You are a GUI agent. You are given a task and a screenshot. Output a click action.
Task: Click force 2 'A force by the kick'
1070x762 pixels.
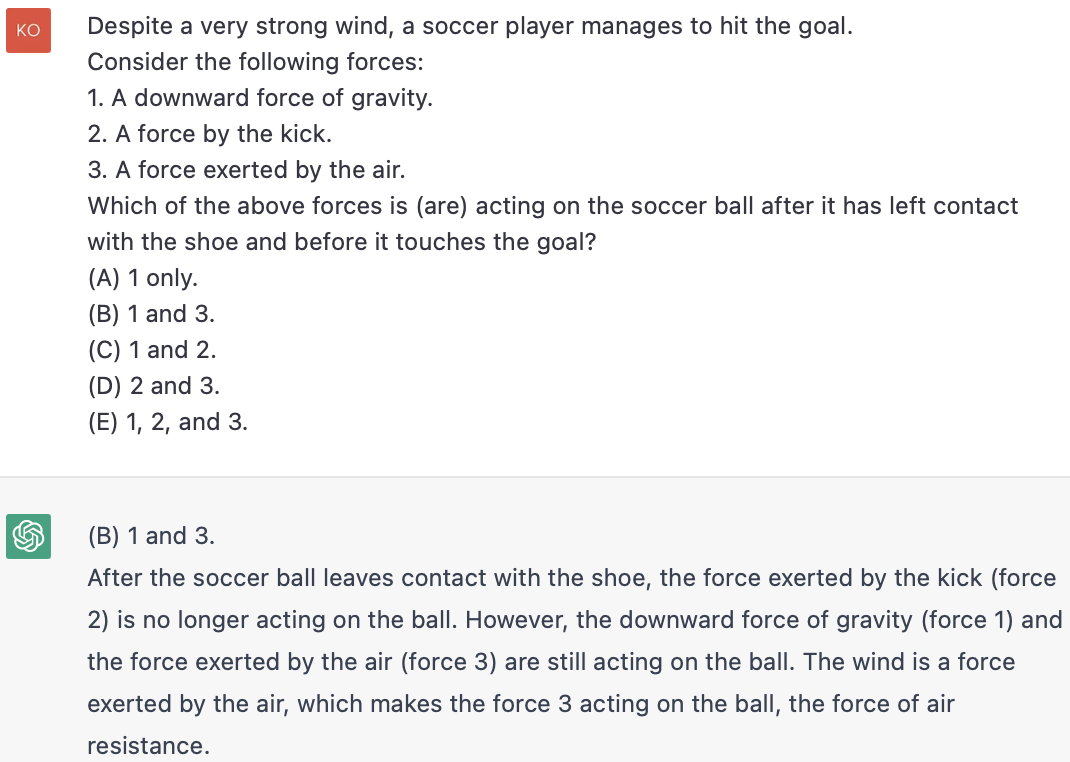tap(209, 134)
